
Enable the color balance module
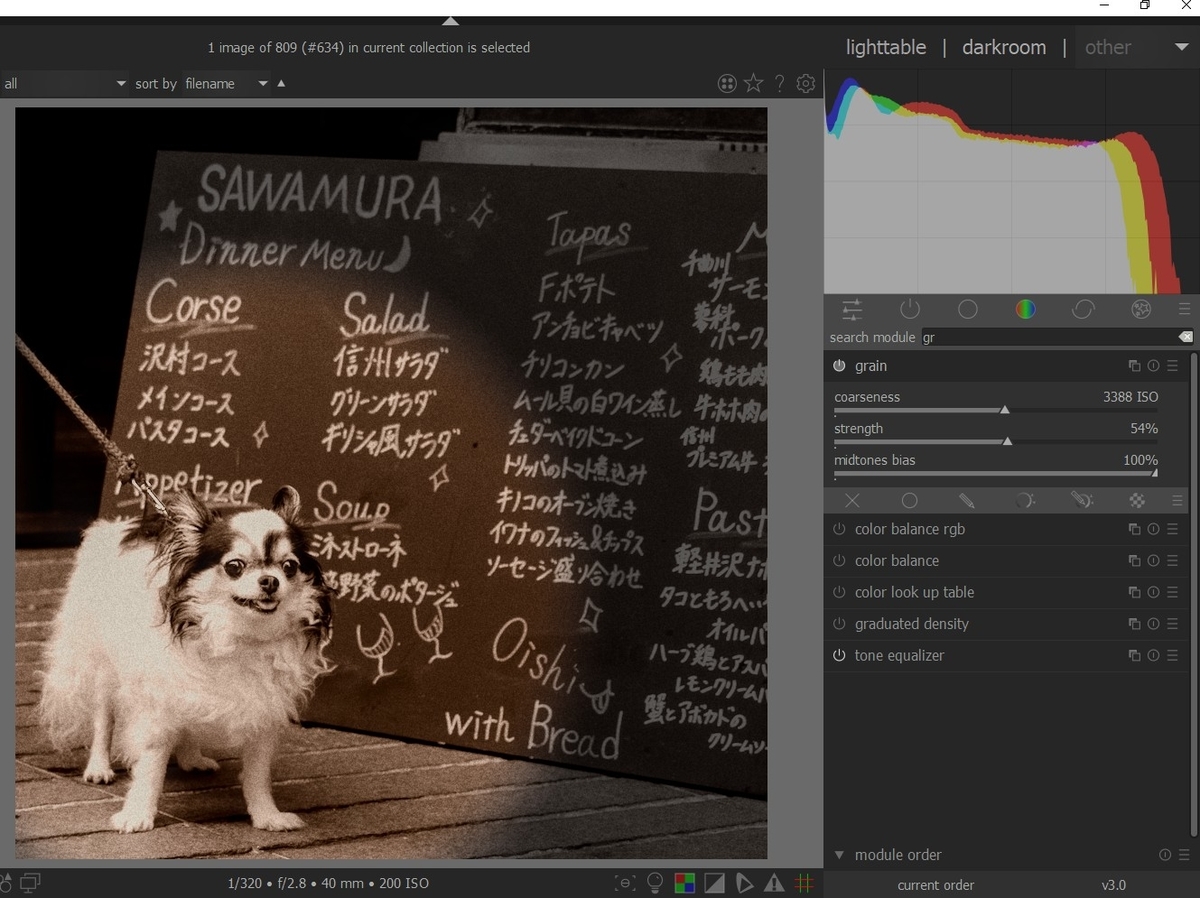839,561
